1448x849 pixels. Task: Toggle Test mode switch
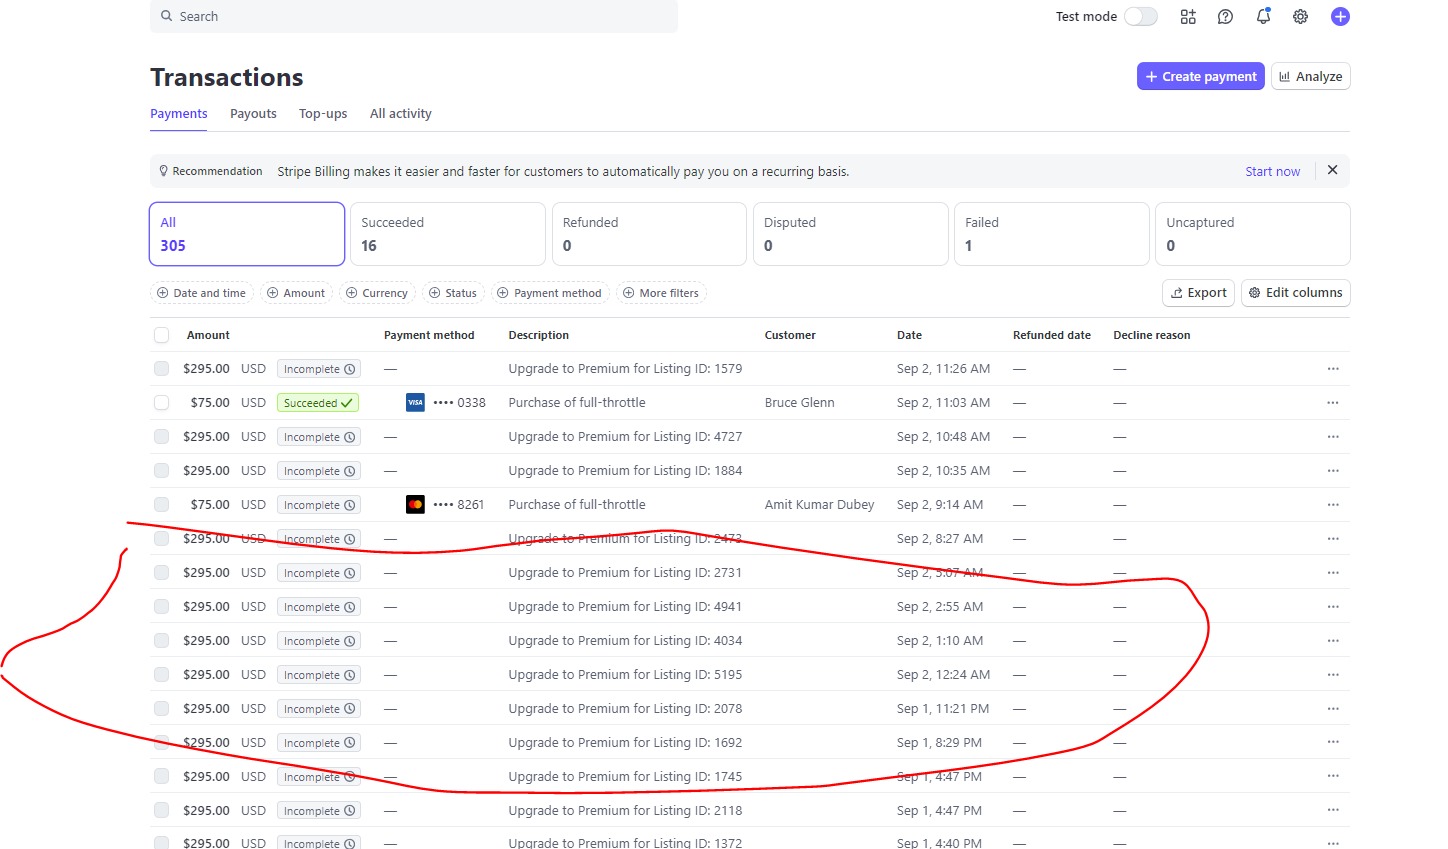1140,17
